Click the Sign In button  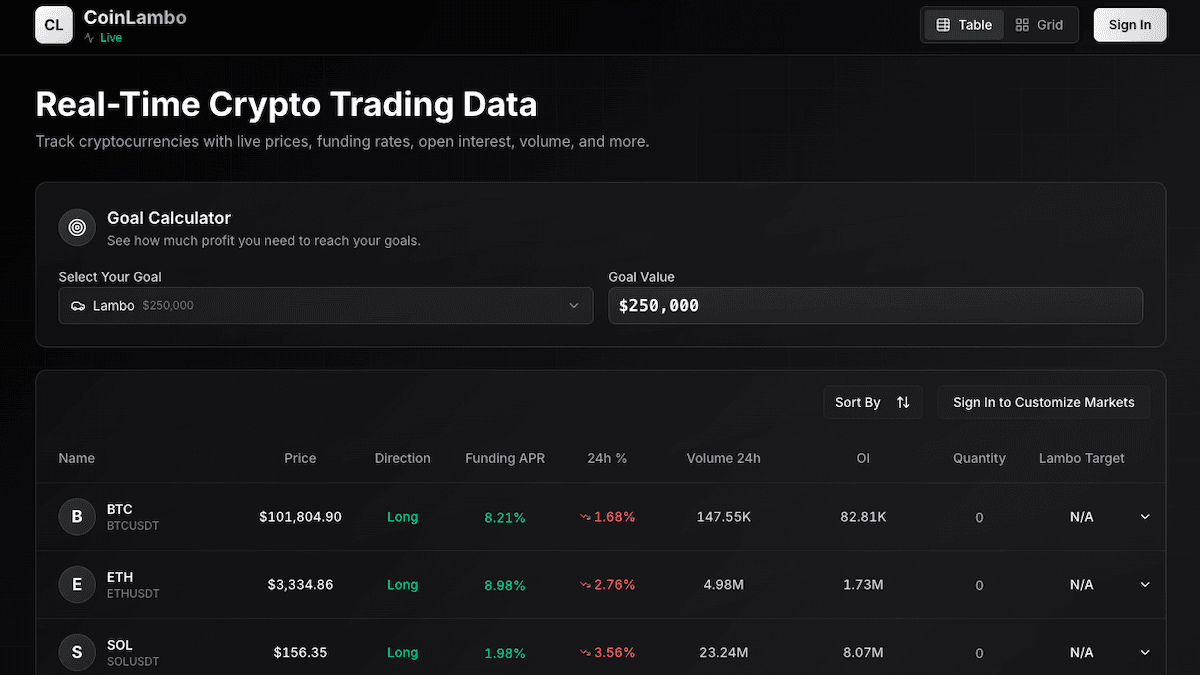coord(1130,24)
